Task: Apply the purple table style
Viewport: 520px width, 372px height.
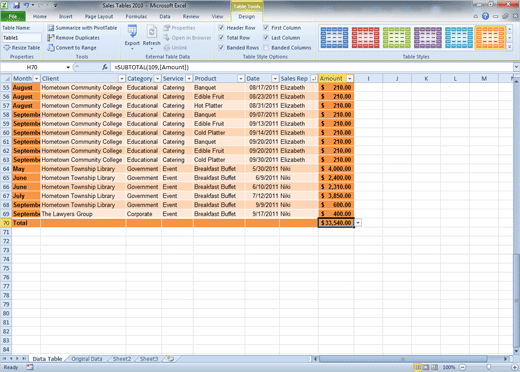Action: coord(428,38)
